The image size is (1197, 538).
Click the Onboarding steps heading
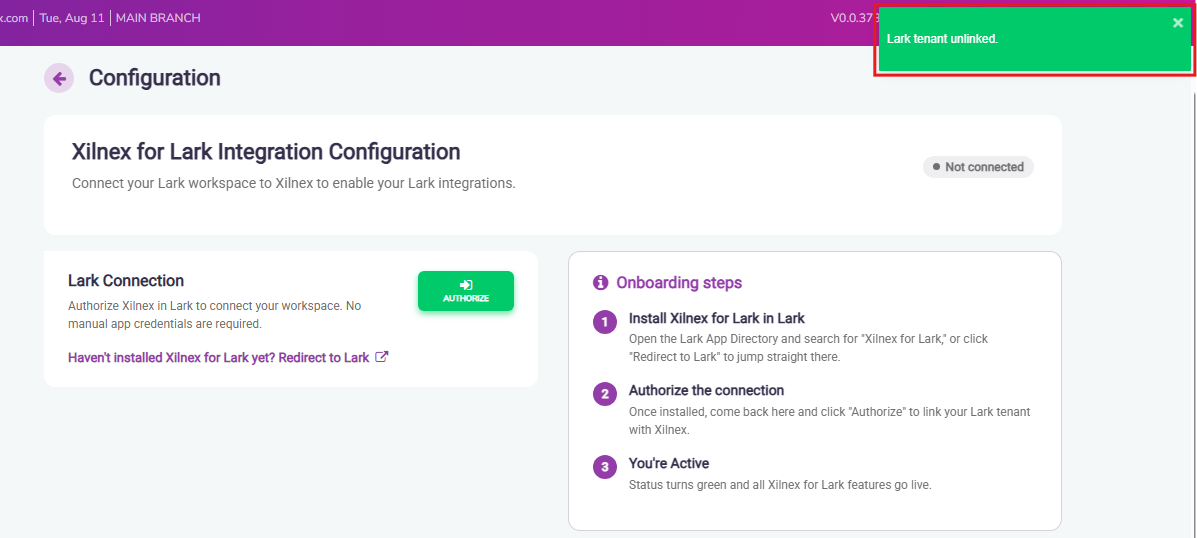pyautogui.click(x=679, y=283)
